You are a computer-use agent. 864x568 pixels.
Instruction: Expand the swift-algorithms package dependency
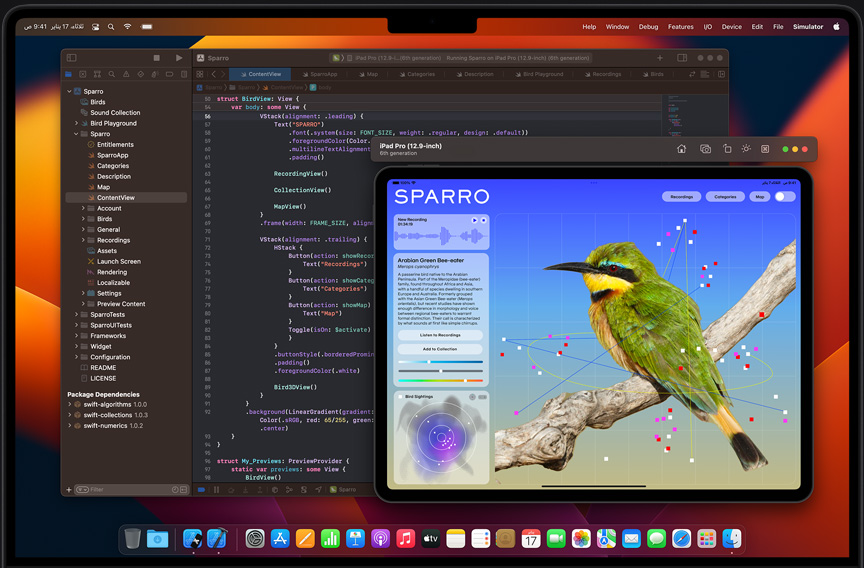(x=70, y=405)
